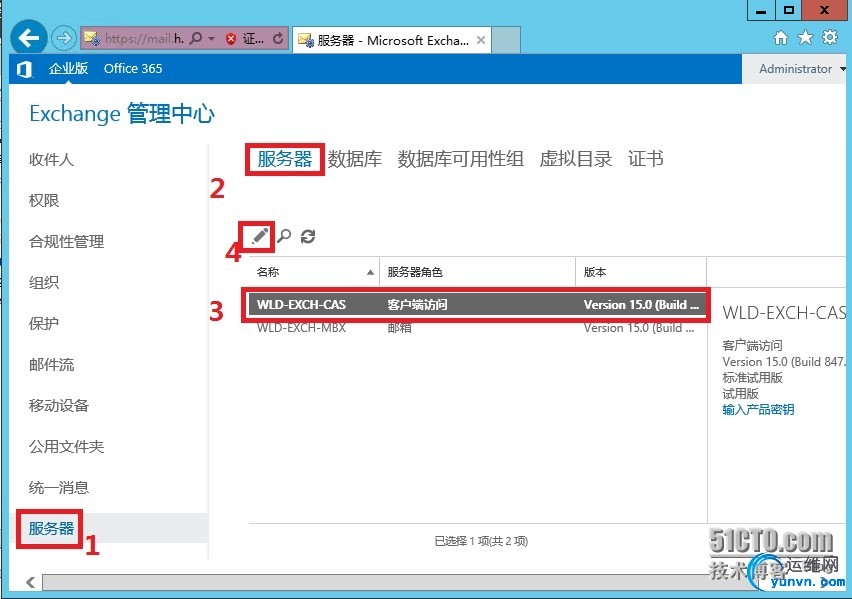Open 邮件流 in the left navigation

(x=52, y=364)
